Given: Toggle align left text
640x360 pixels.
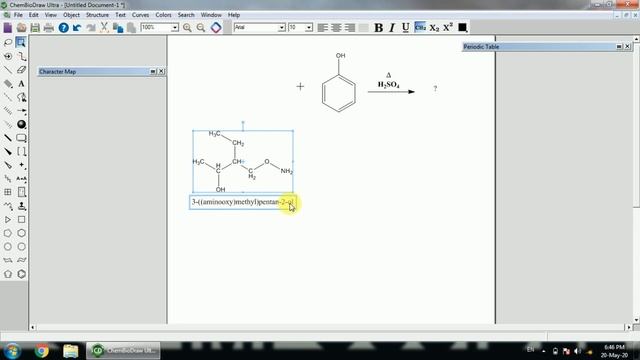Looking at the screenshot, I should point(322,27).
